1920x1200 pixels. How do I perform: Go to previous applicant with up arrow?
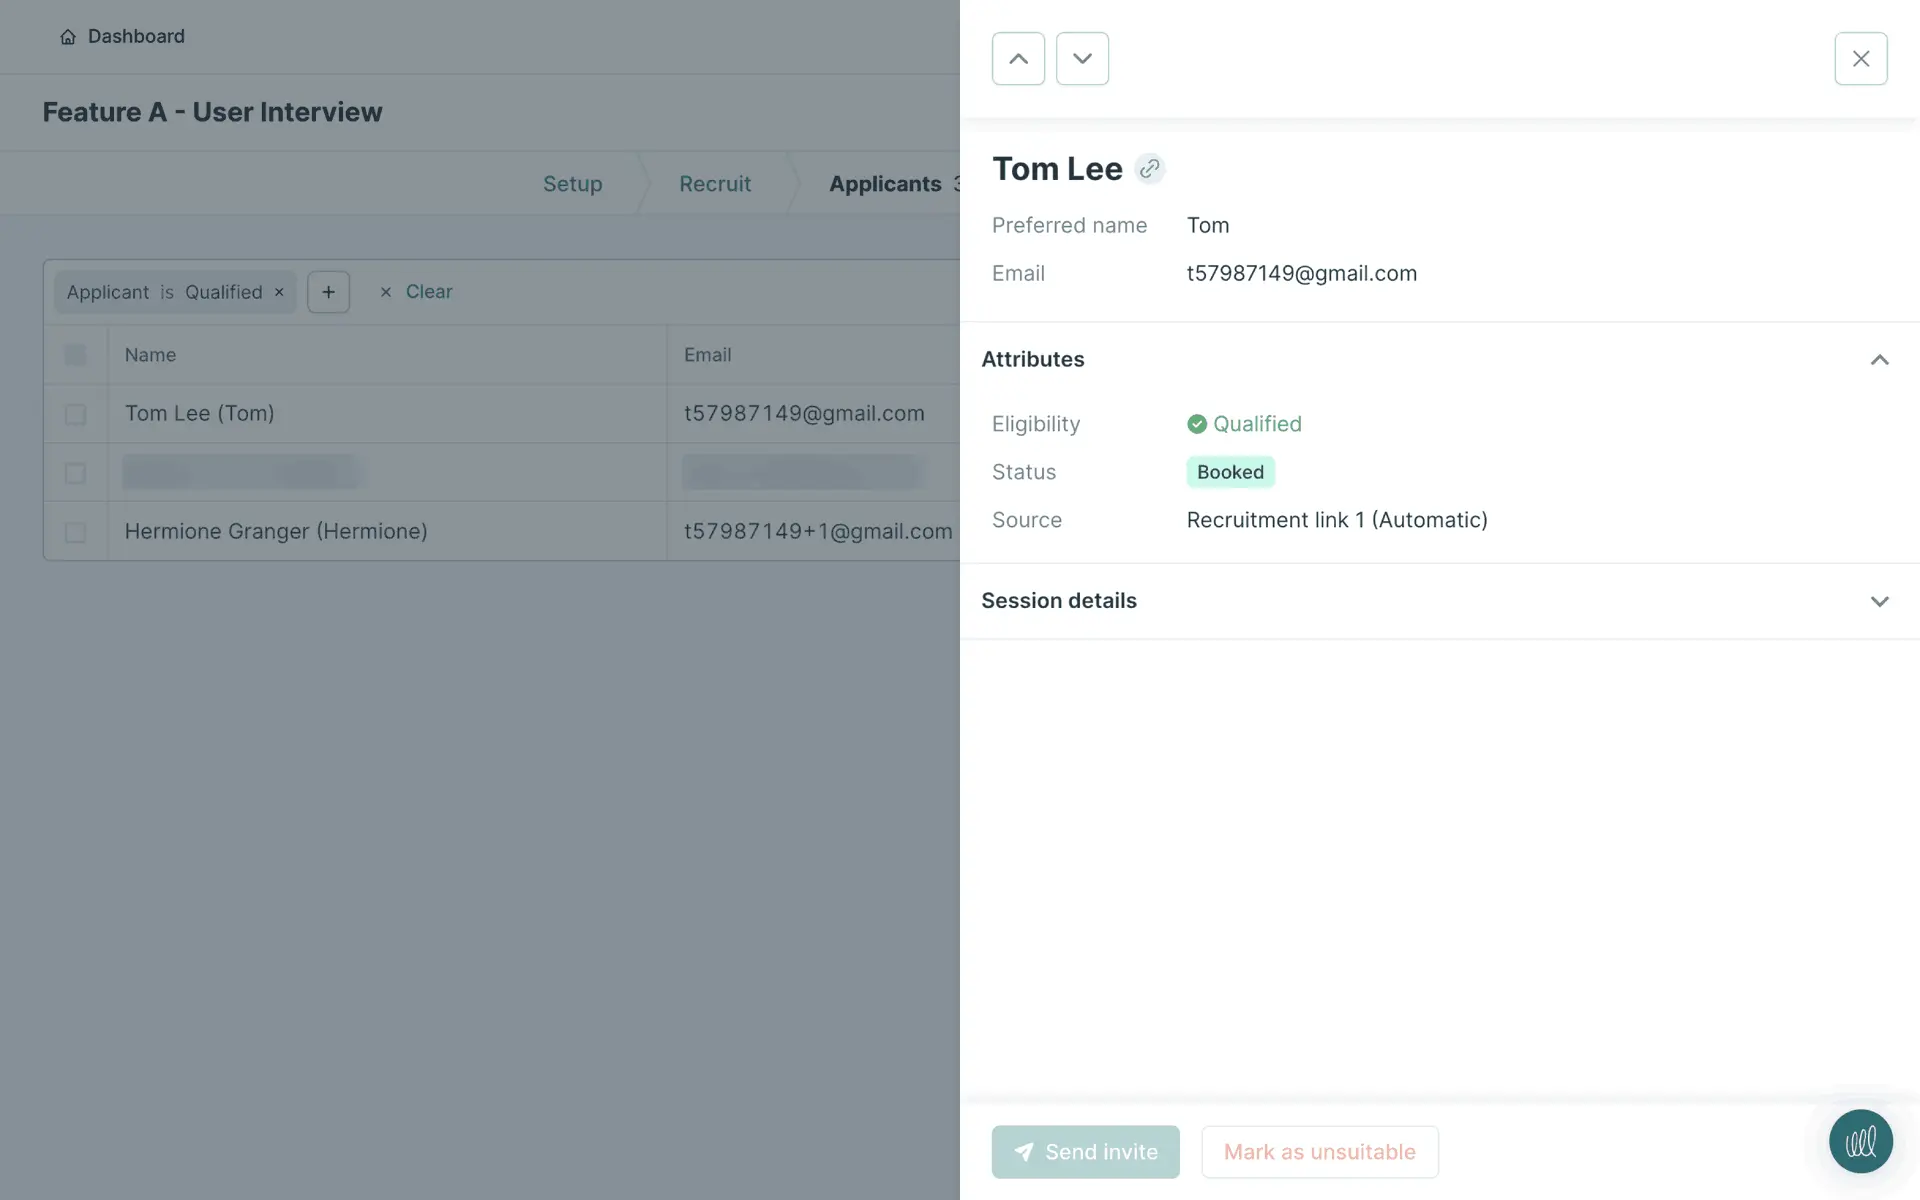[x=1018, y=59]
